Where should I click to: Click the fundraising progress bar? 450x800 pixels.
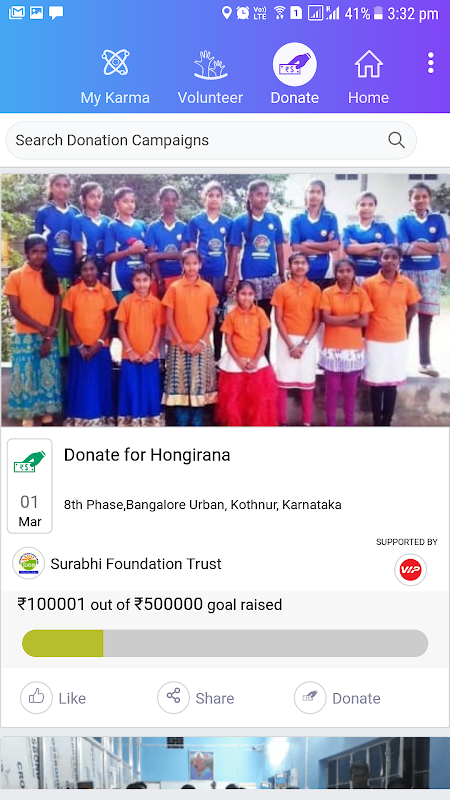coord(225,643)
